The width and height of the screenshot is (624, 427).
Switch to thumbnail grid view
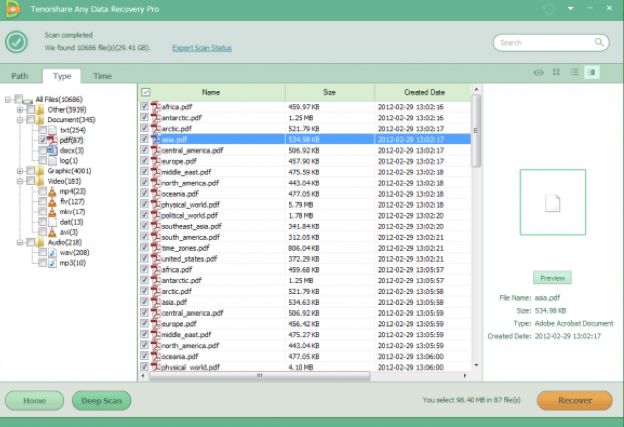[557, 72]
